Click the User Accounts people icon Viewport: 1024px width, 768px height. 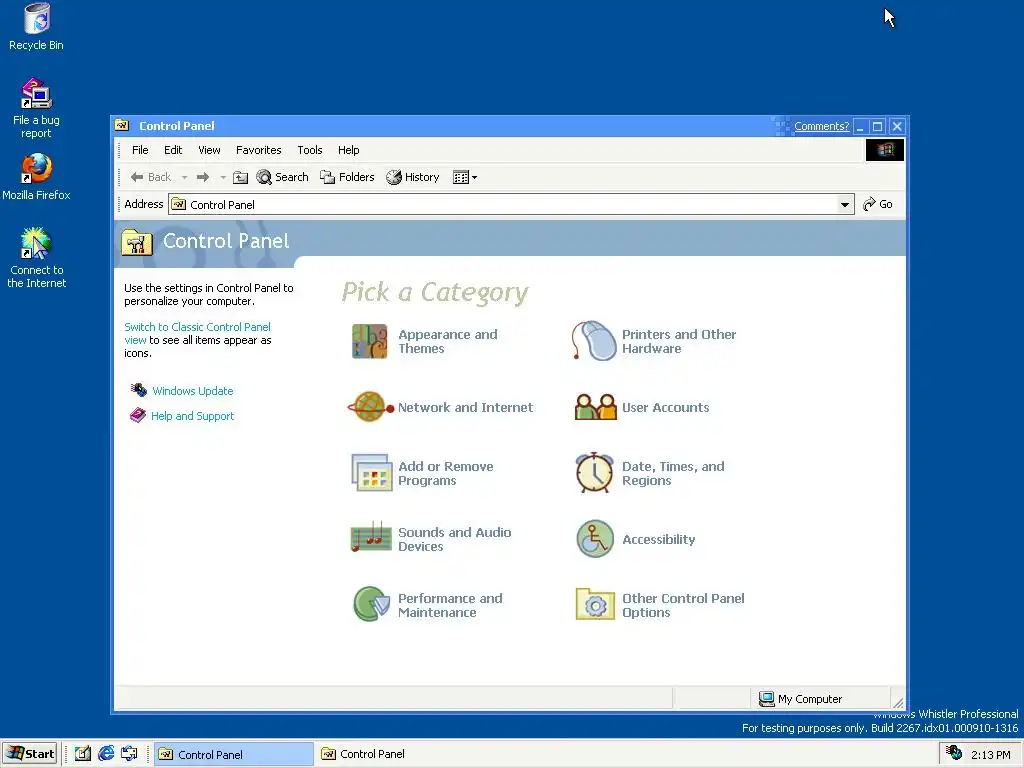(595, 407)
